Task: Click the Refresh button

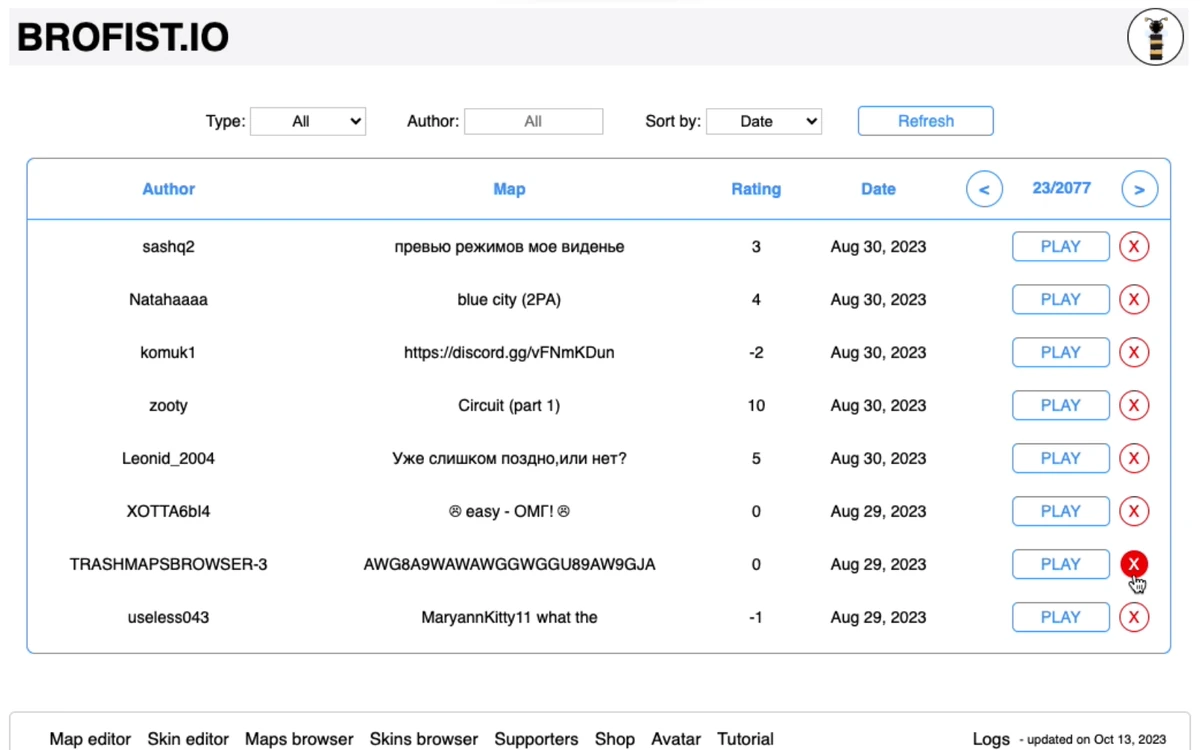Action: 925,121
